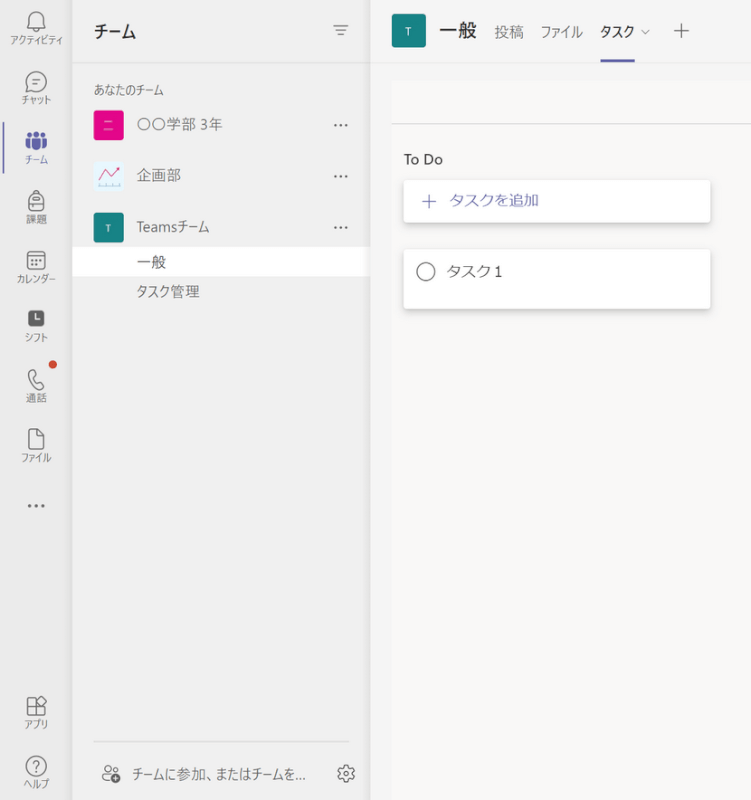Open the ファイル icon in sidebar
Viewport: 751px width, 800px height.
pyautogui.click(x=36, y=439)
